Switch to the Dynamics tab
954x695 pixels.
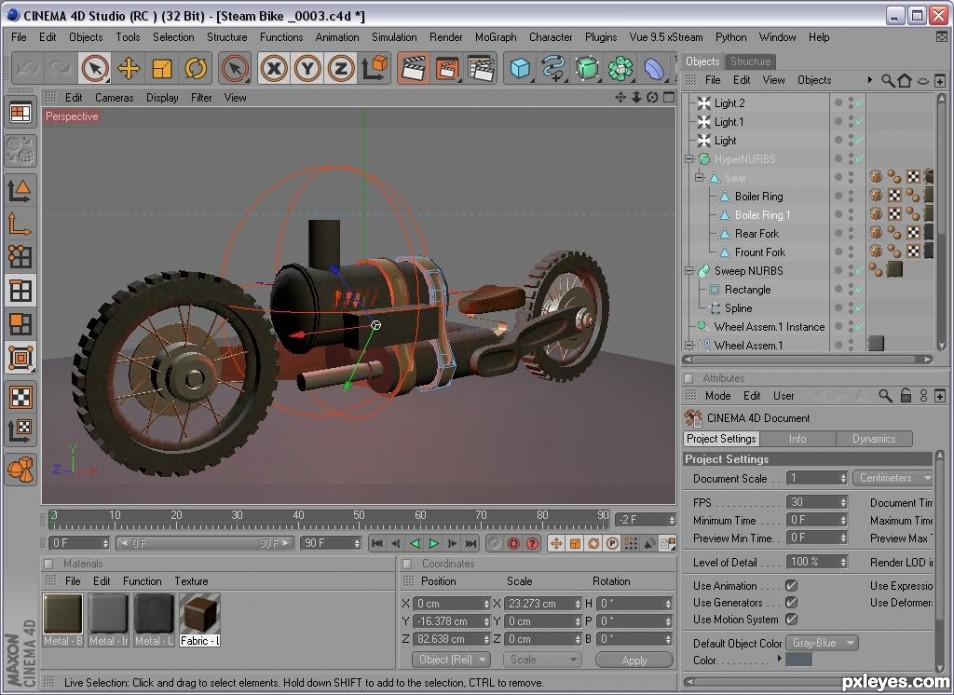tap(874, 439)
